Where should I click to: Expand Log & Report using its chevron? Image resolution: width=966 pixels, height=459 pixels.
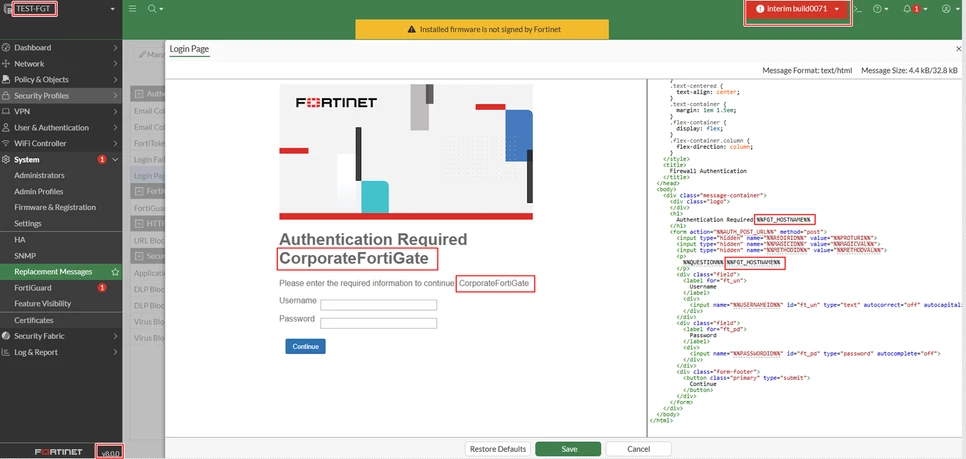[115, 352]
